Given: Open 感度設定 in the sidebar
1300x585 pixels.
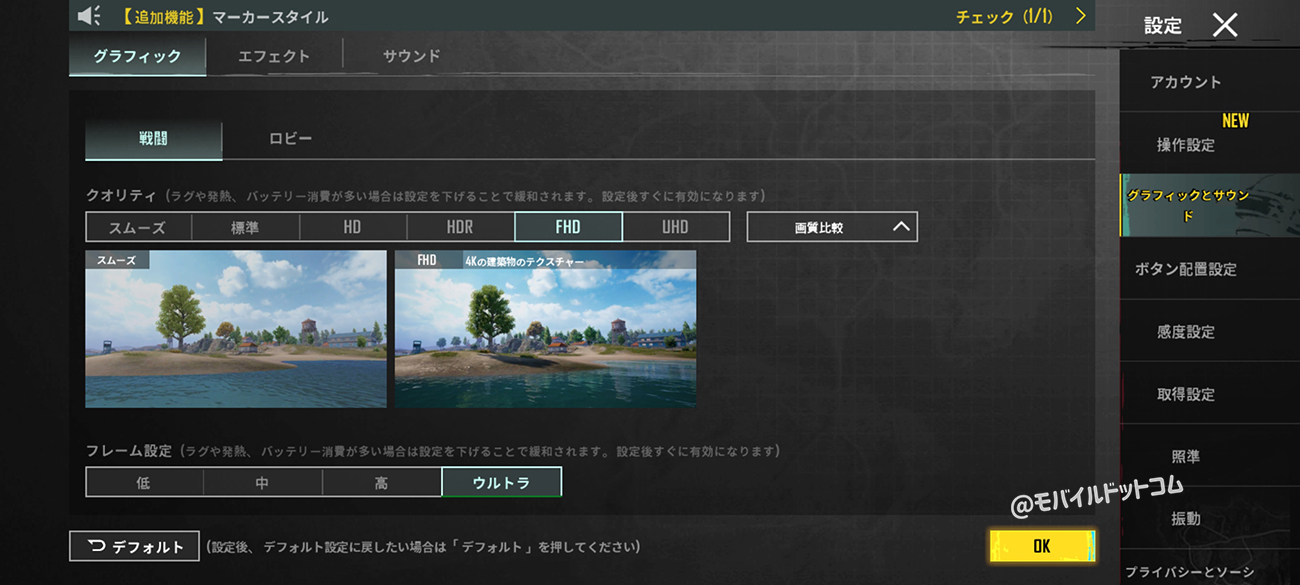Looking at the screenshot, I should (x=1185, y=332).
